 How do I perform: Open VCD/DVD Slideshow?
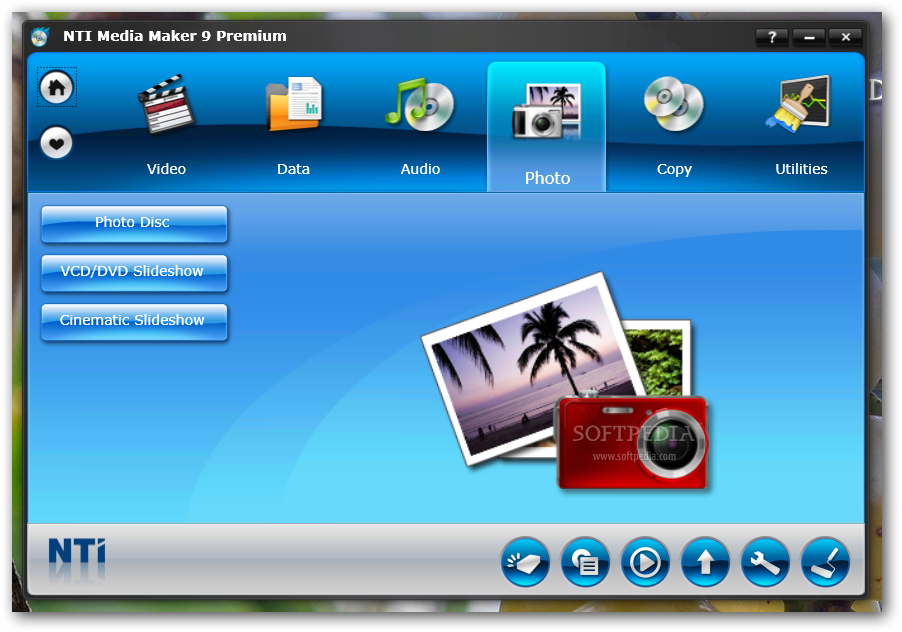(x=135, y=273)
